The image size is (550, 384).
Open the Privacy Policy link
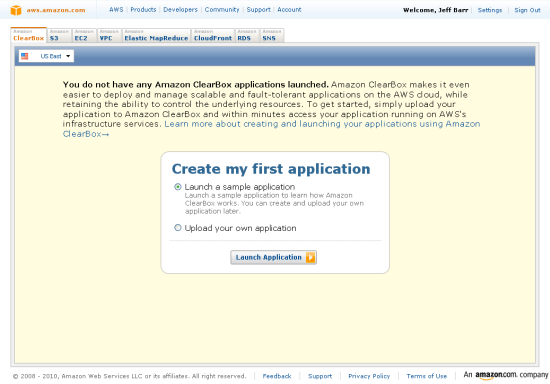[369, 376]
